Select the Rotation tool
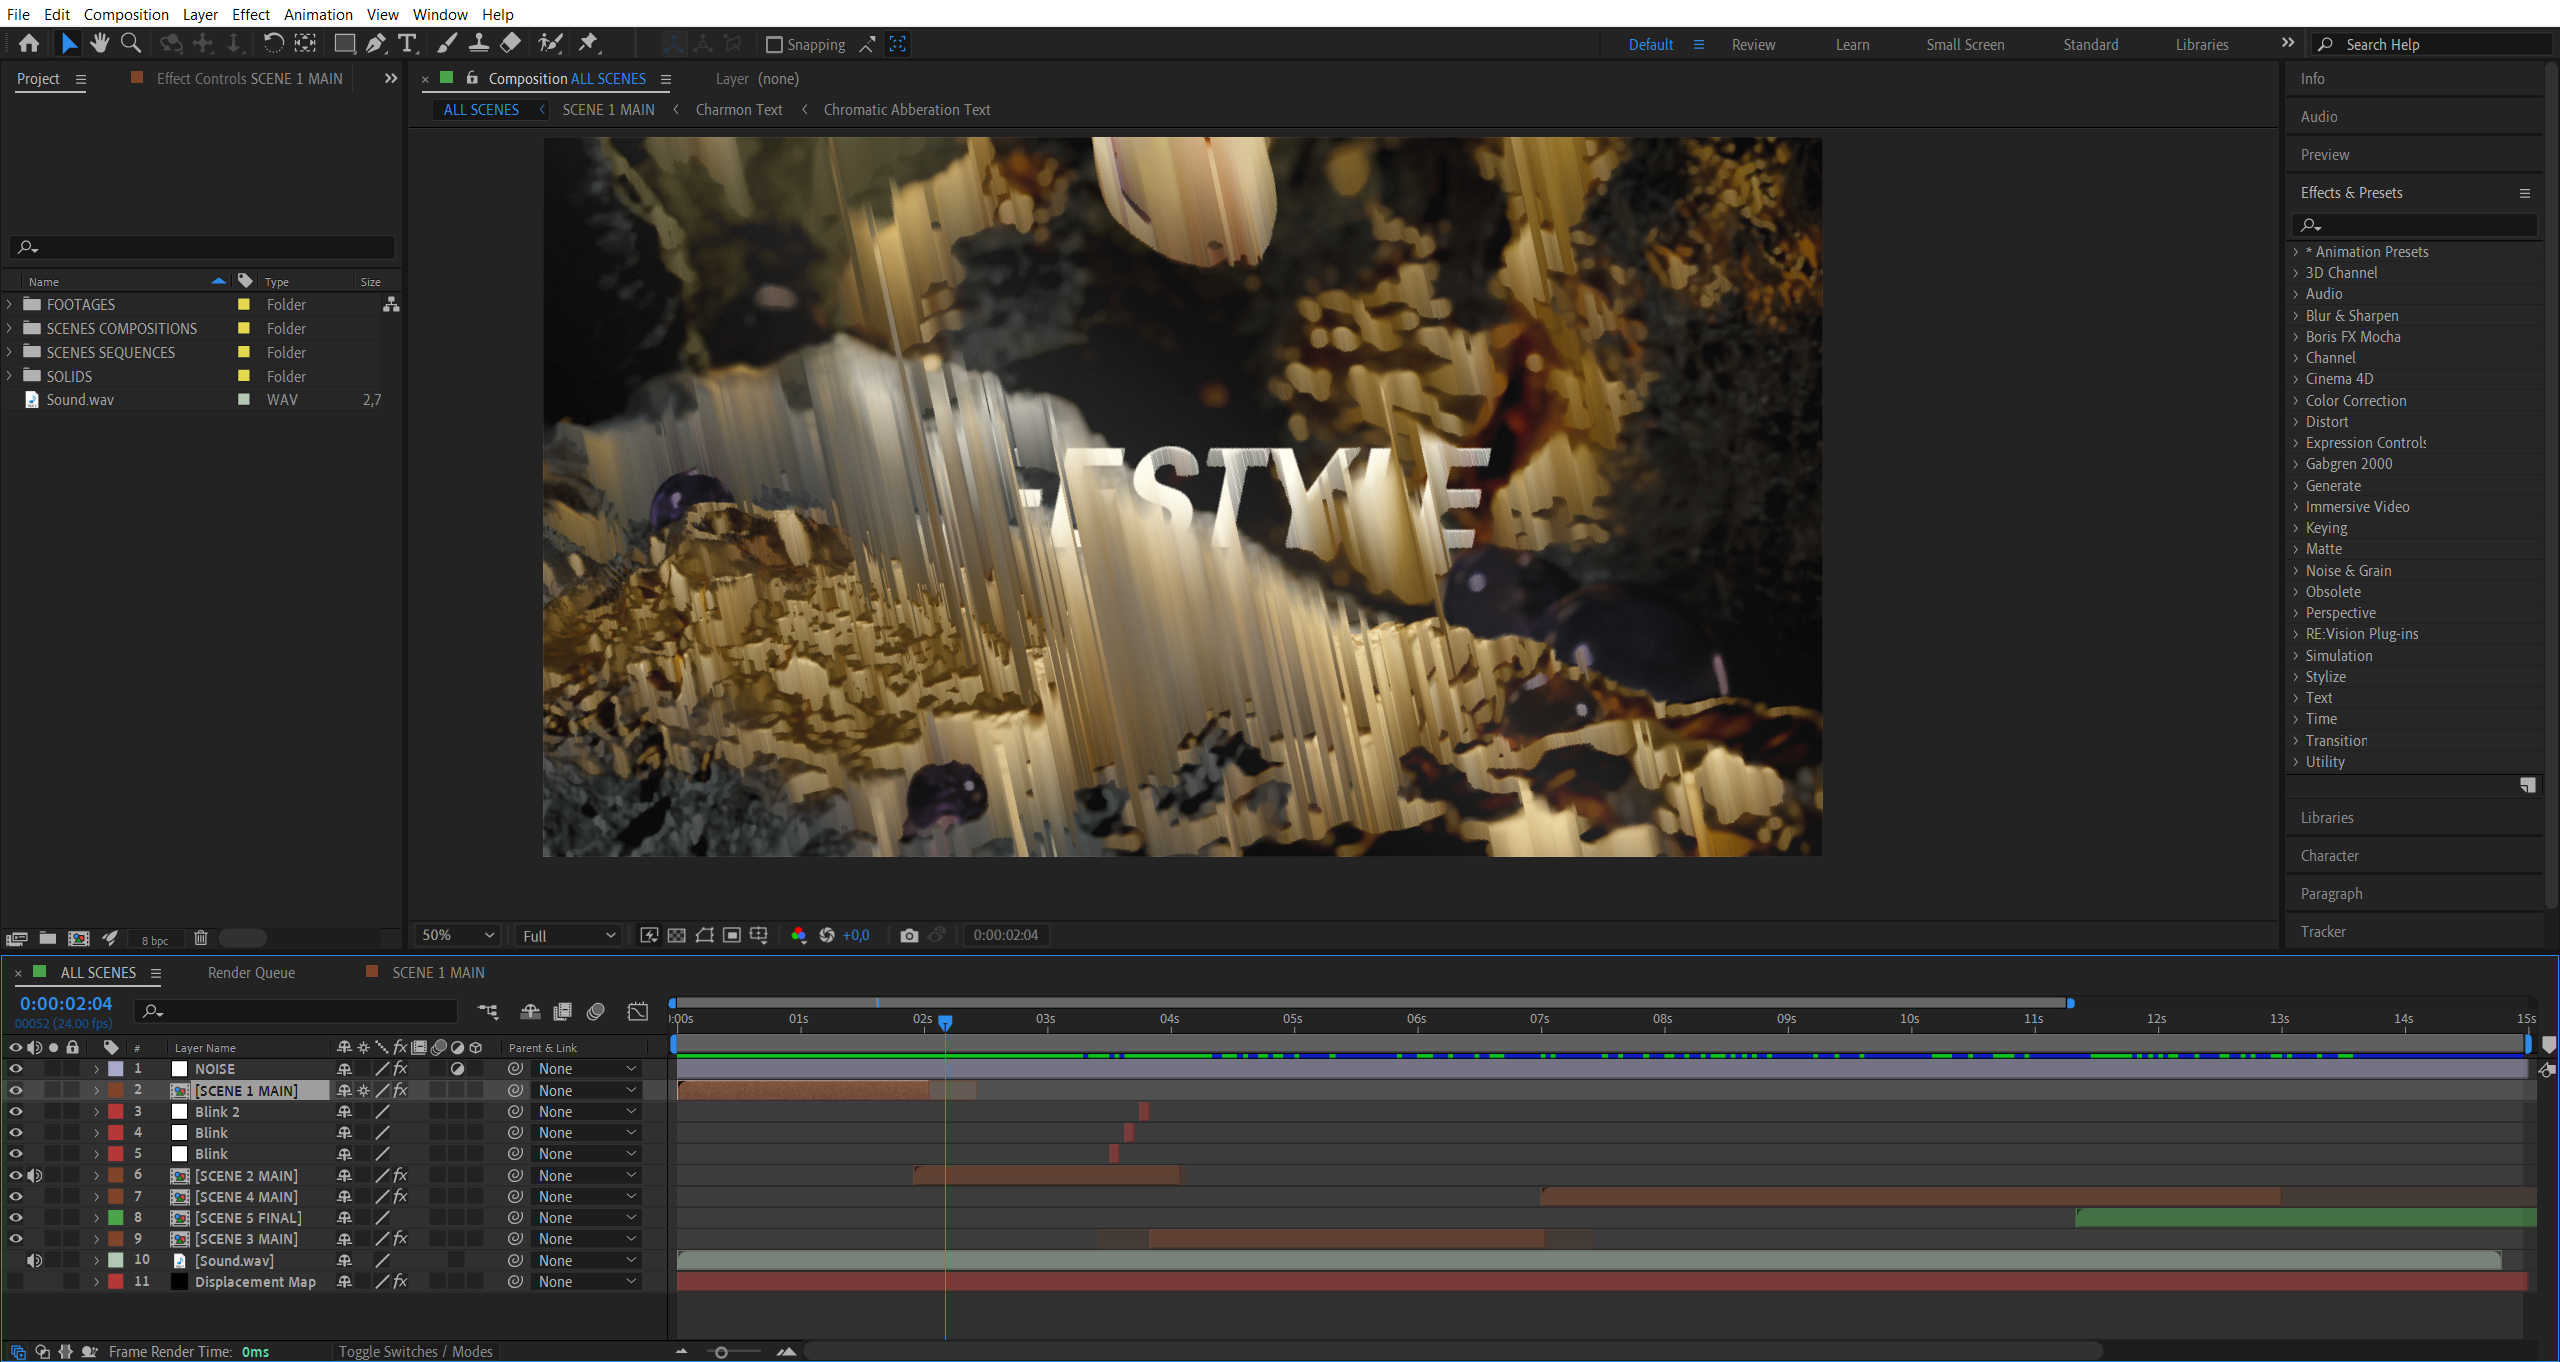2560x1362 pixels. (273, 43)
